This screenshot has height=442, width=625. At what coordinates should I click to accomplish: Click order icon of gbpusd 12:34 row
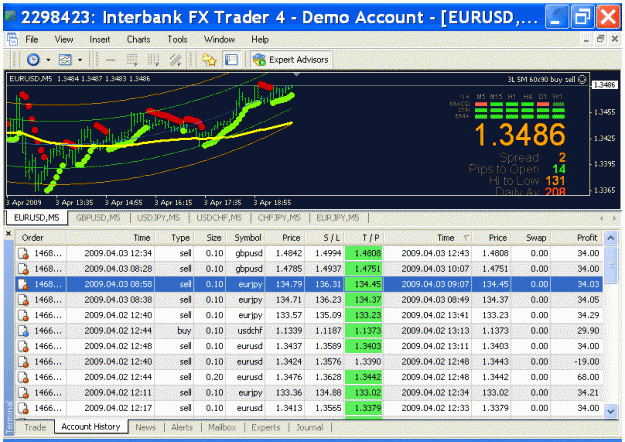click(24, 253)
